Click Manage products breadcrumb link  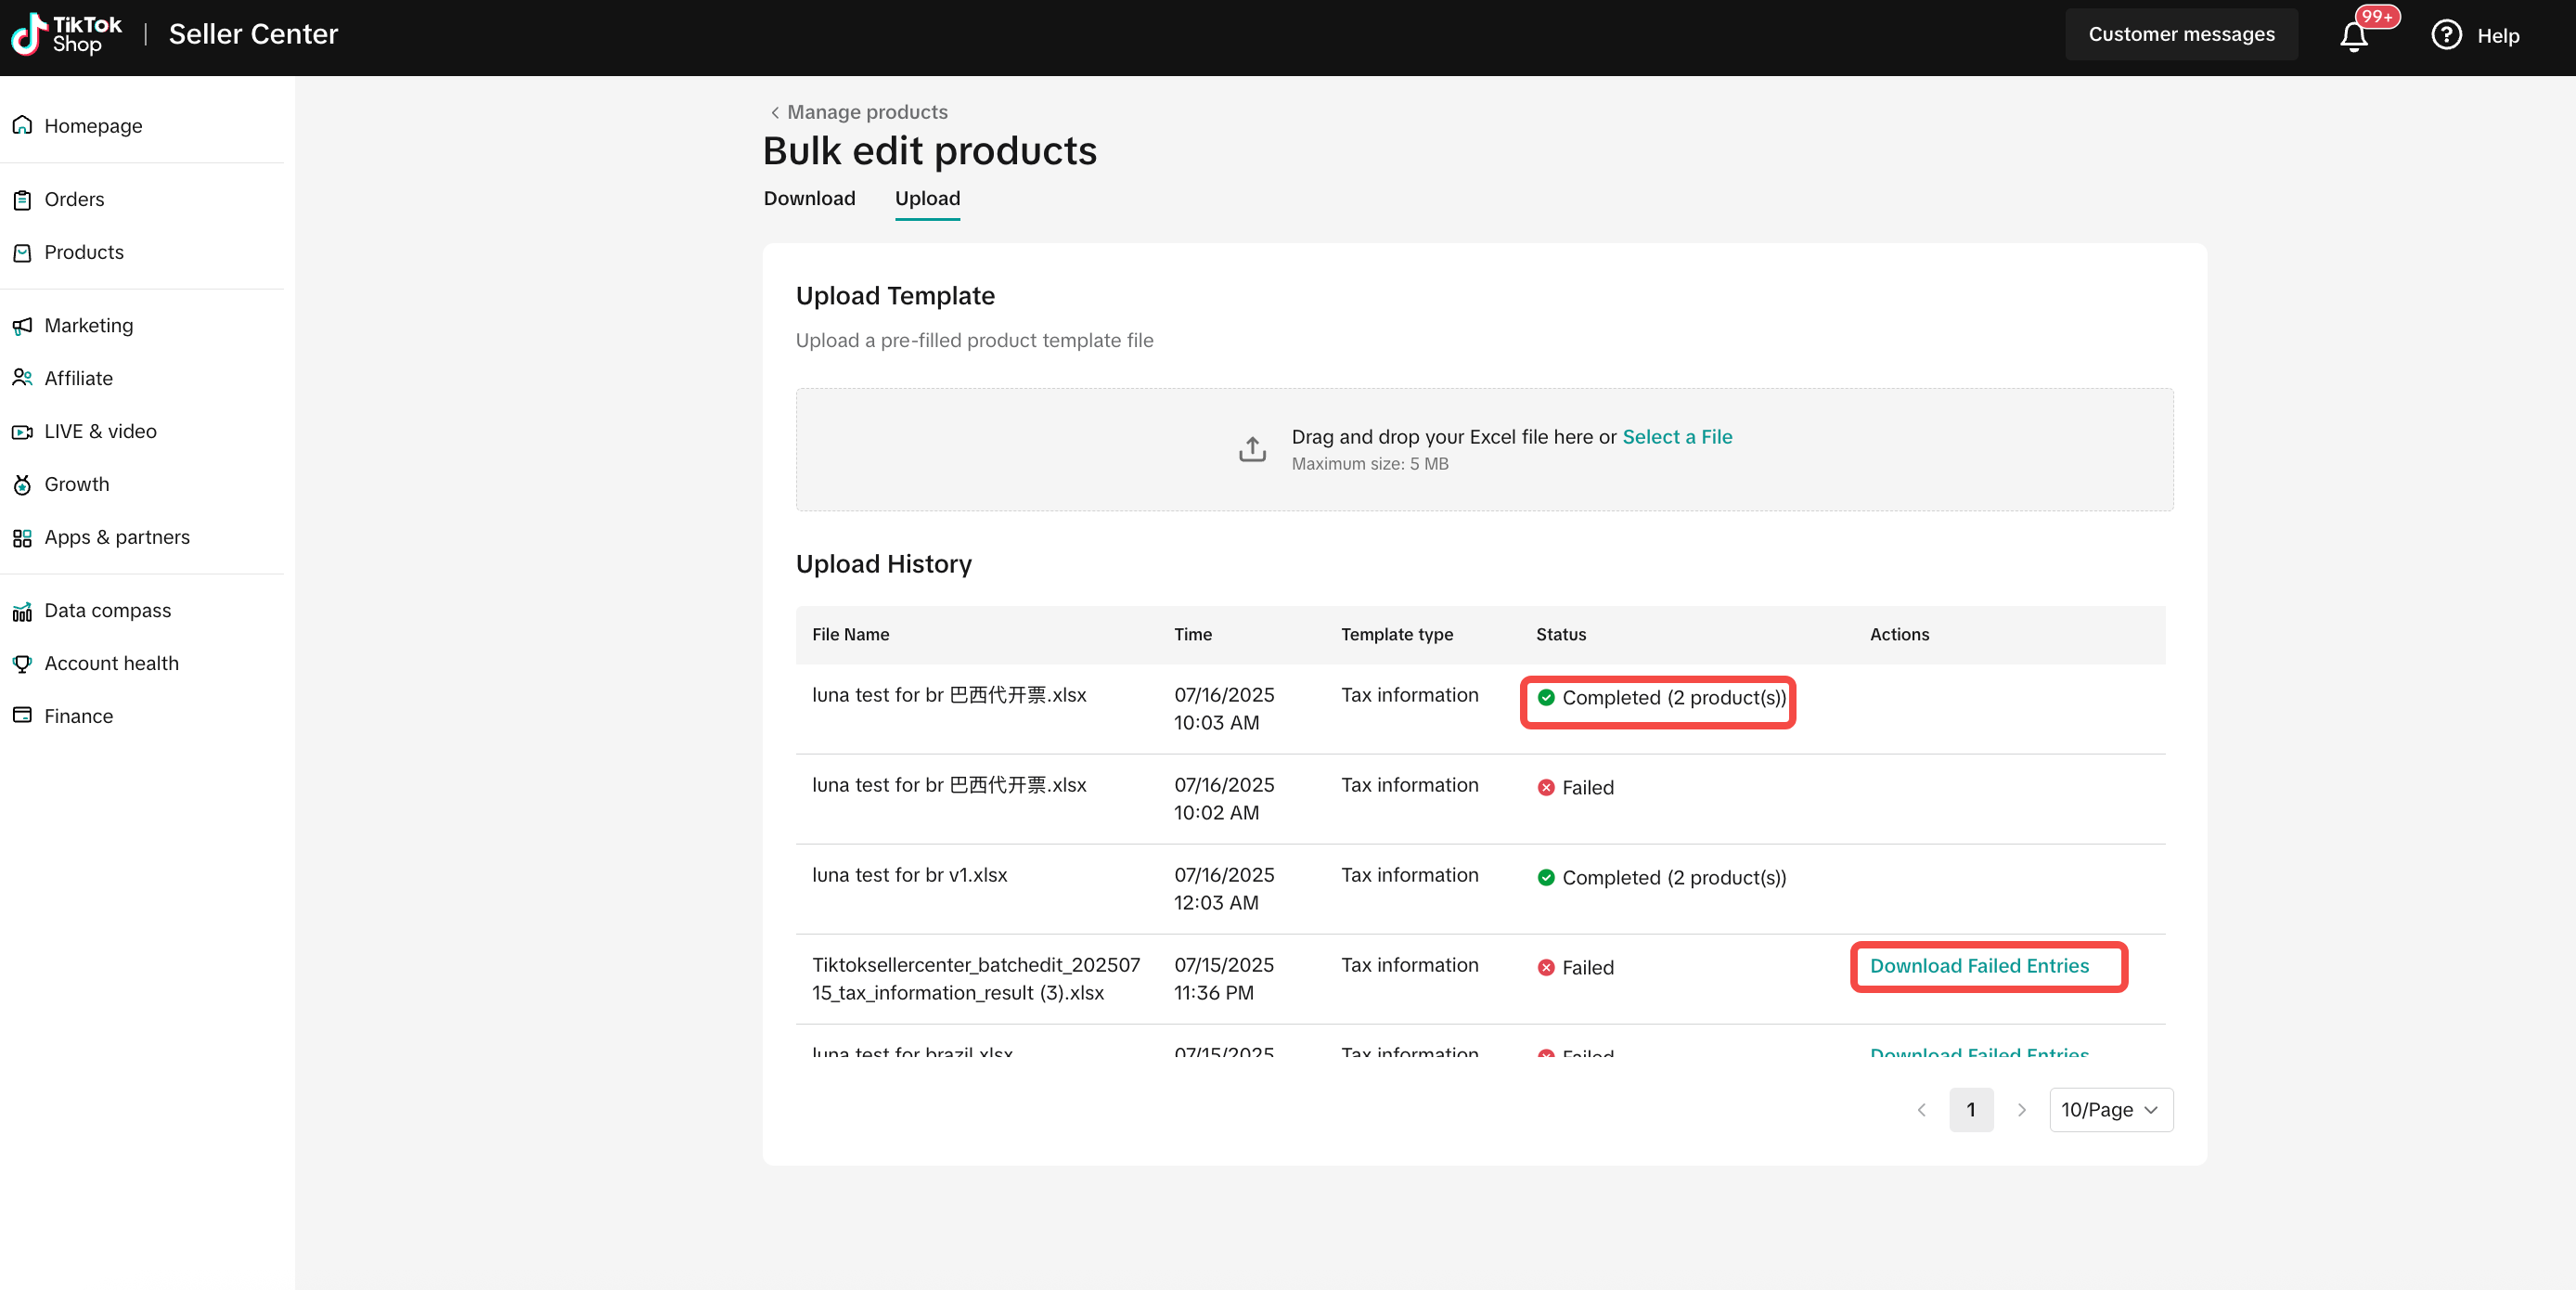point(866,112)
